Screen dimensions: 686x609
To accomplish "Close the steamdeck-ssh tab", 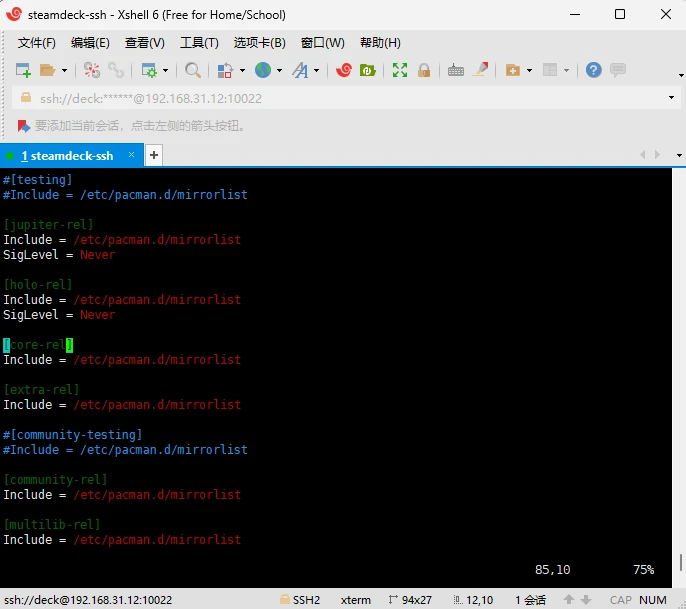I will 131,154.
